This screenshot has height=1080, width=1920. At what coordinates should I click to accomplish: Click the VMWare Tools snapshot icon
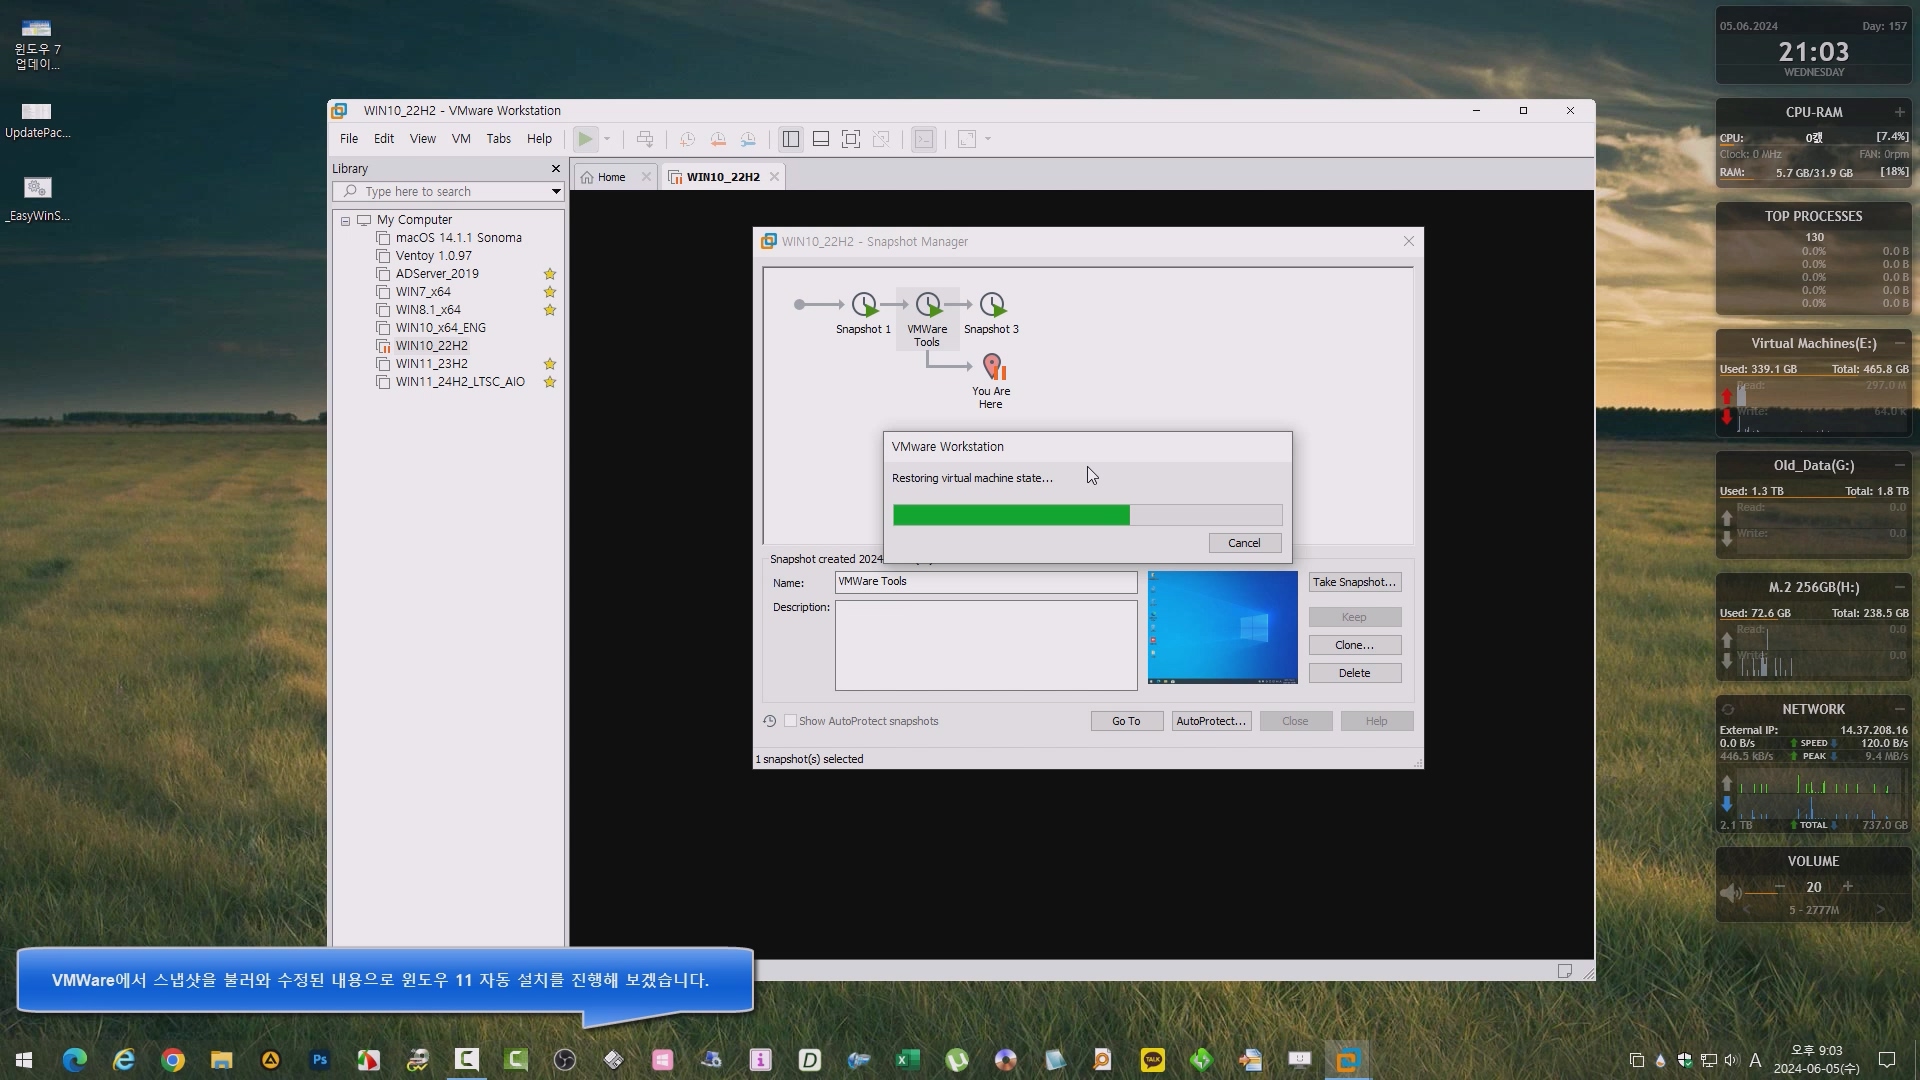928,305
